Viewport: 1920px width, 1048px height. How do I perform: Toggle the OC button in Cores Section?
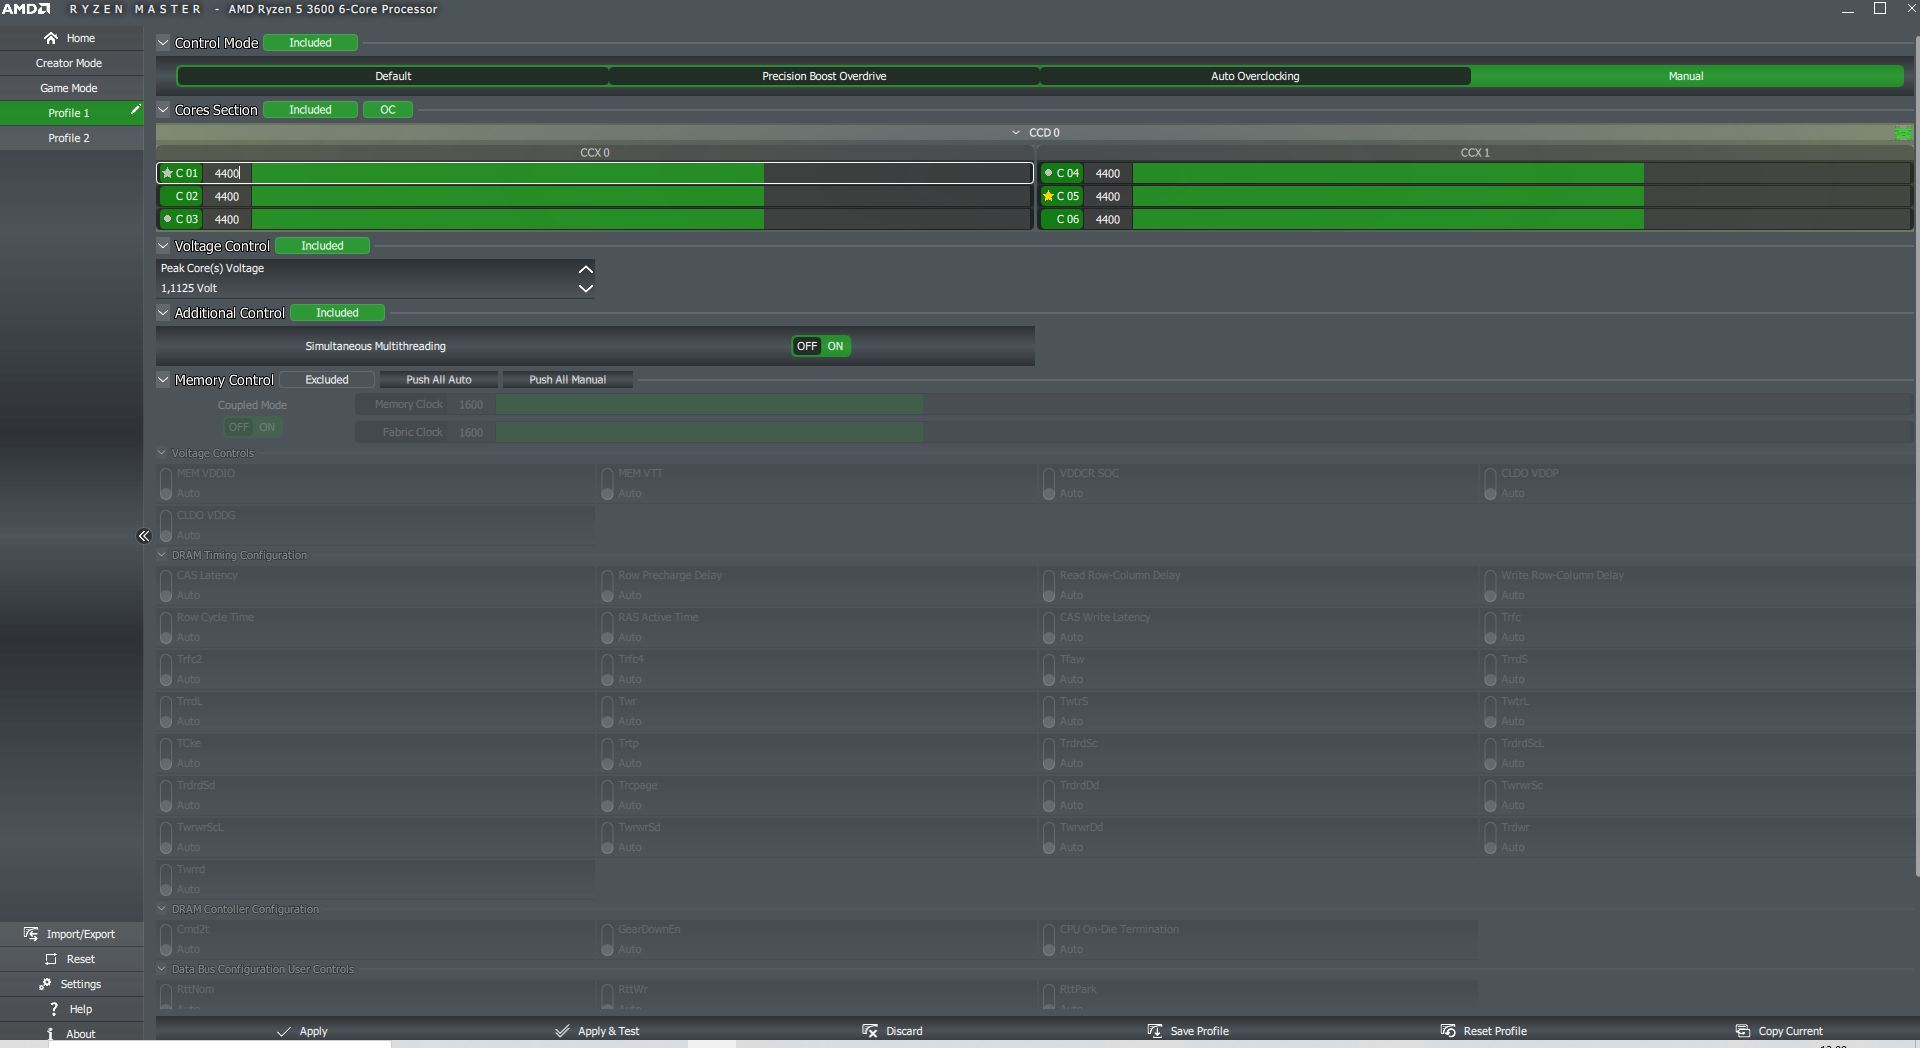(387, 110)
